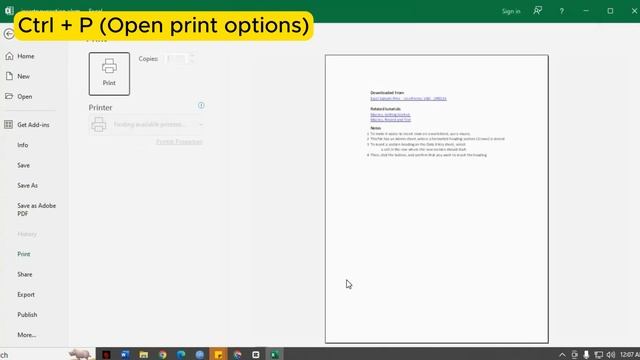This screenshot has width=640, height=360.
Task: Open the Home page in backstage menu
Action: [x=25, y=56]
